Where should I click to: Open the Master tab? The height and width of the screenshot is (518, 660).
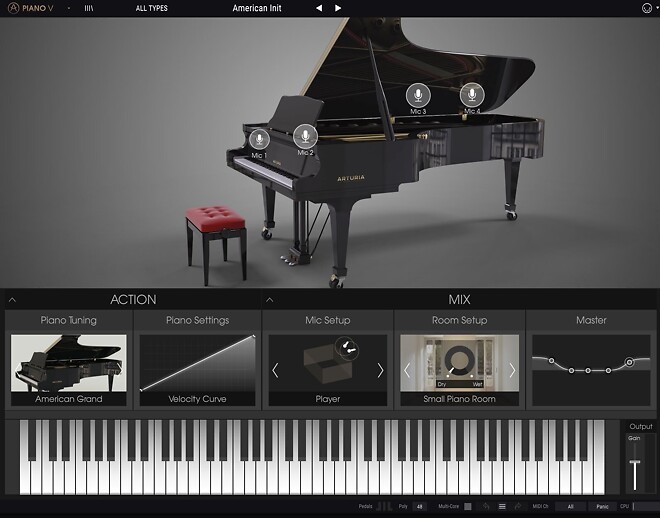click(591, 320)
